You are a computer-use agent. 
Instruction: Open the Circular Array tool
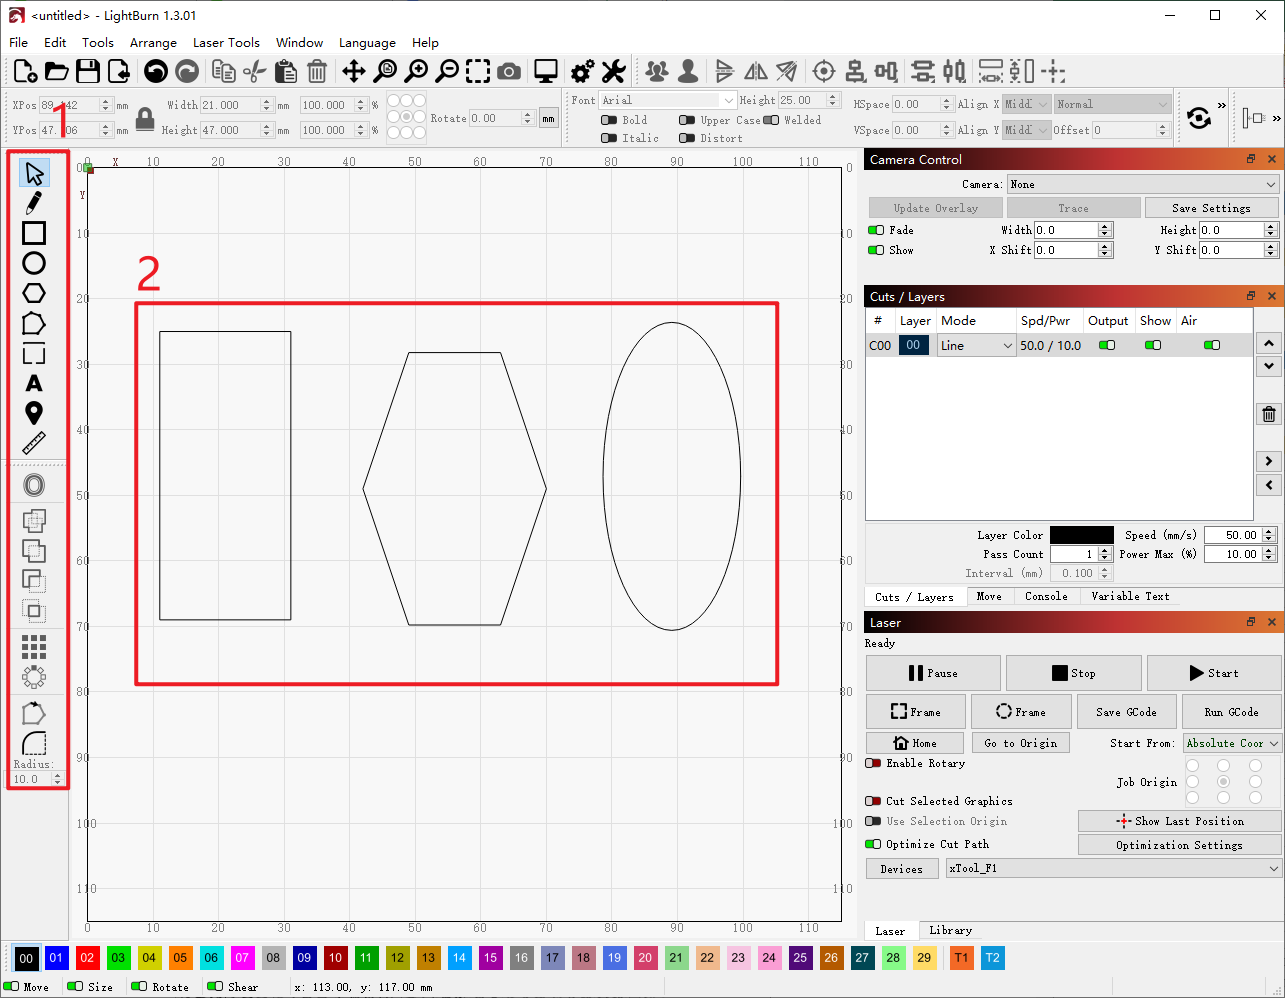click(34, 677)
